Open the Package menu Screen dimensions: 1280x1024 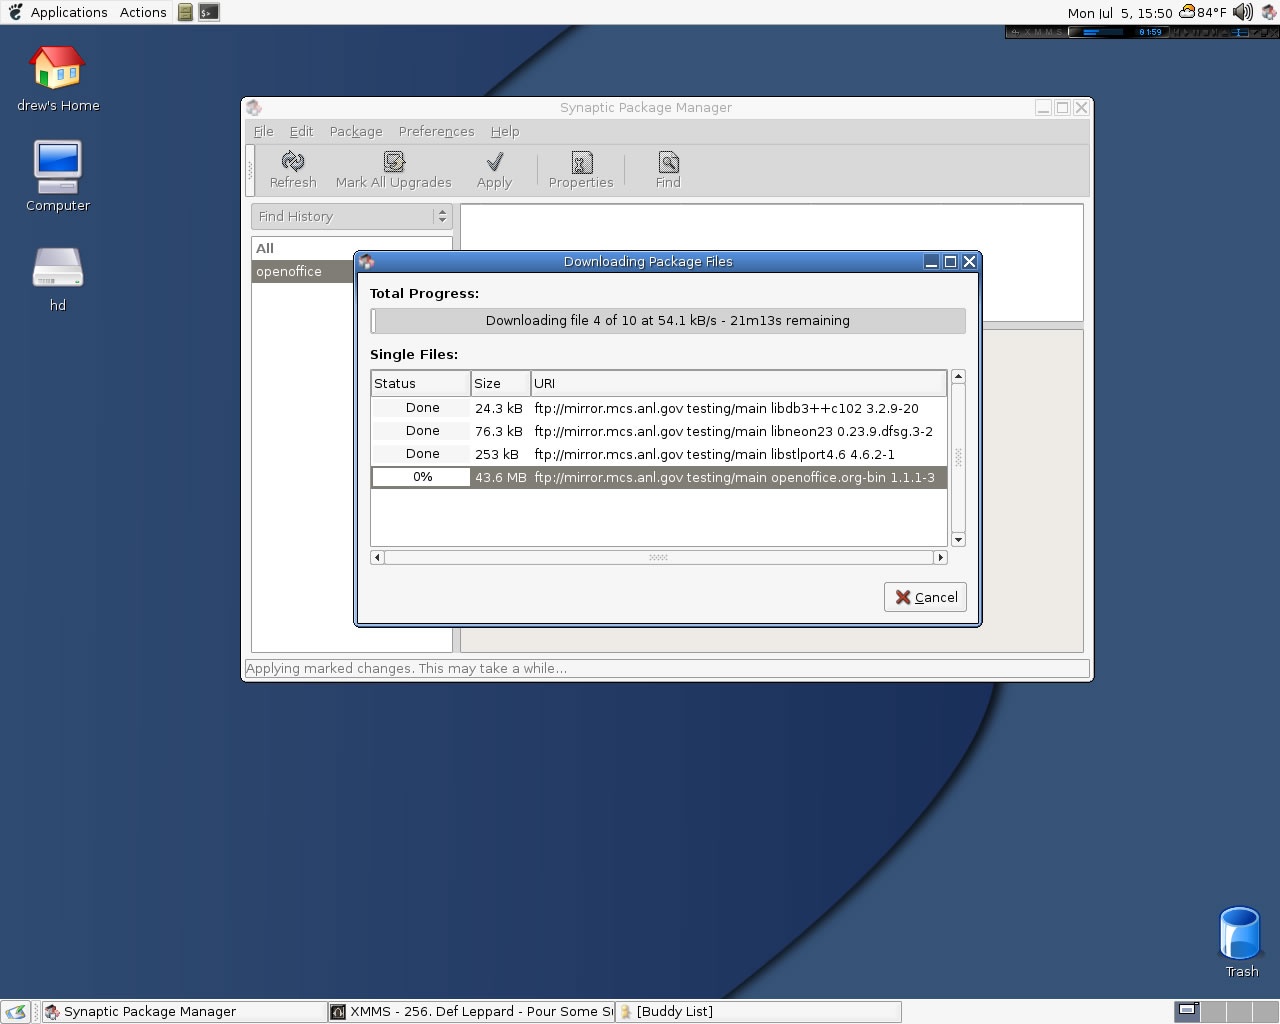coord(356,131)
